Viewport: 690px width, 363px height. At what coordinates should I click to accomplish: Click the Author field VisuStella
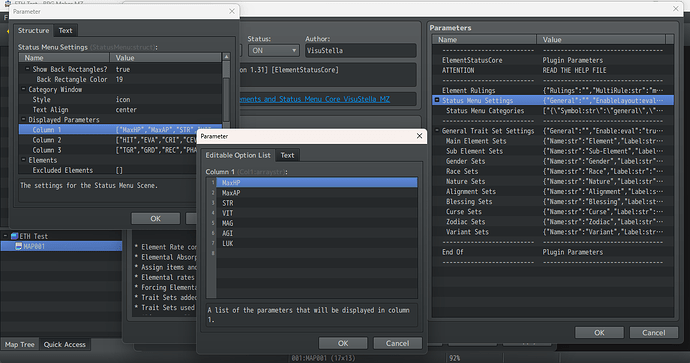[x=361, y=51]
